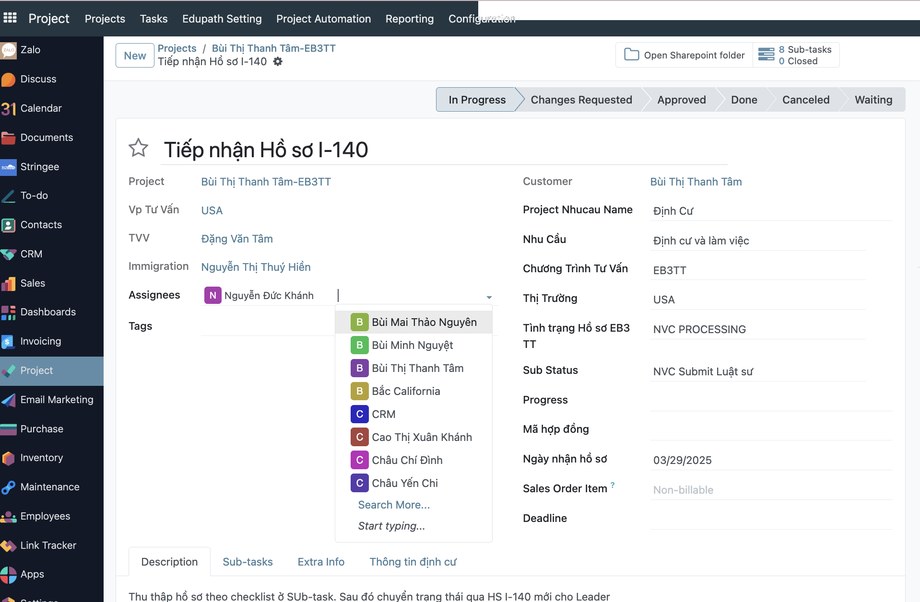
Task: Open Zalo app from sidebar
Action: click(52, 50)
